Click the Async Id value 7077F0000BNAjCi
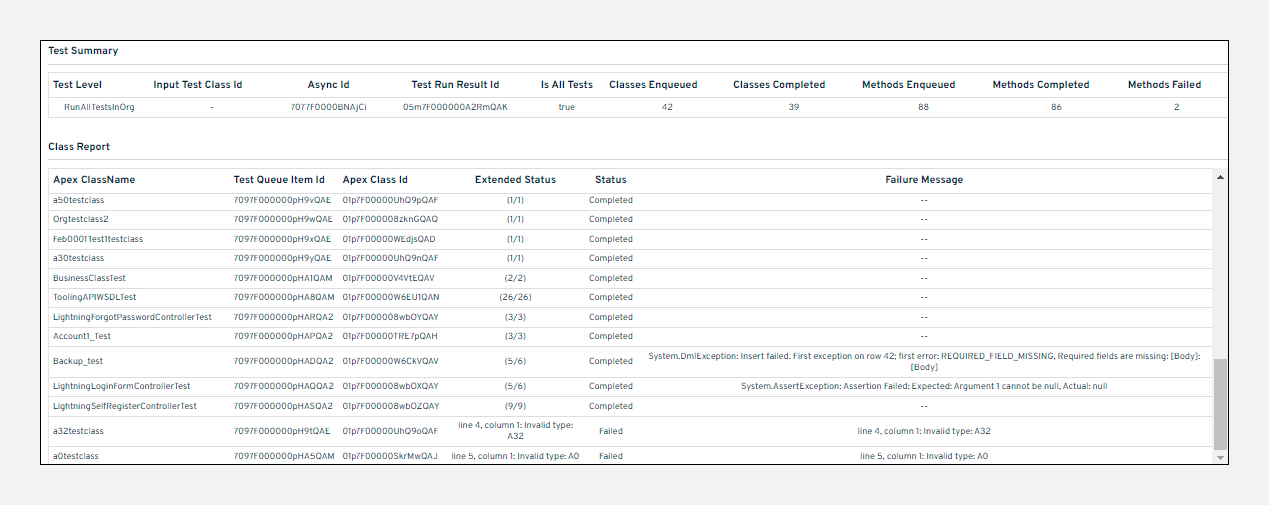Screen dimensions: 1269x505 click(328, 107)
